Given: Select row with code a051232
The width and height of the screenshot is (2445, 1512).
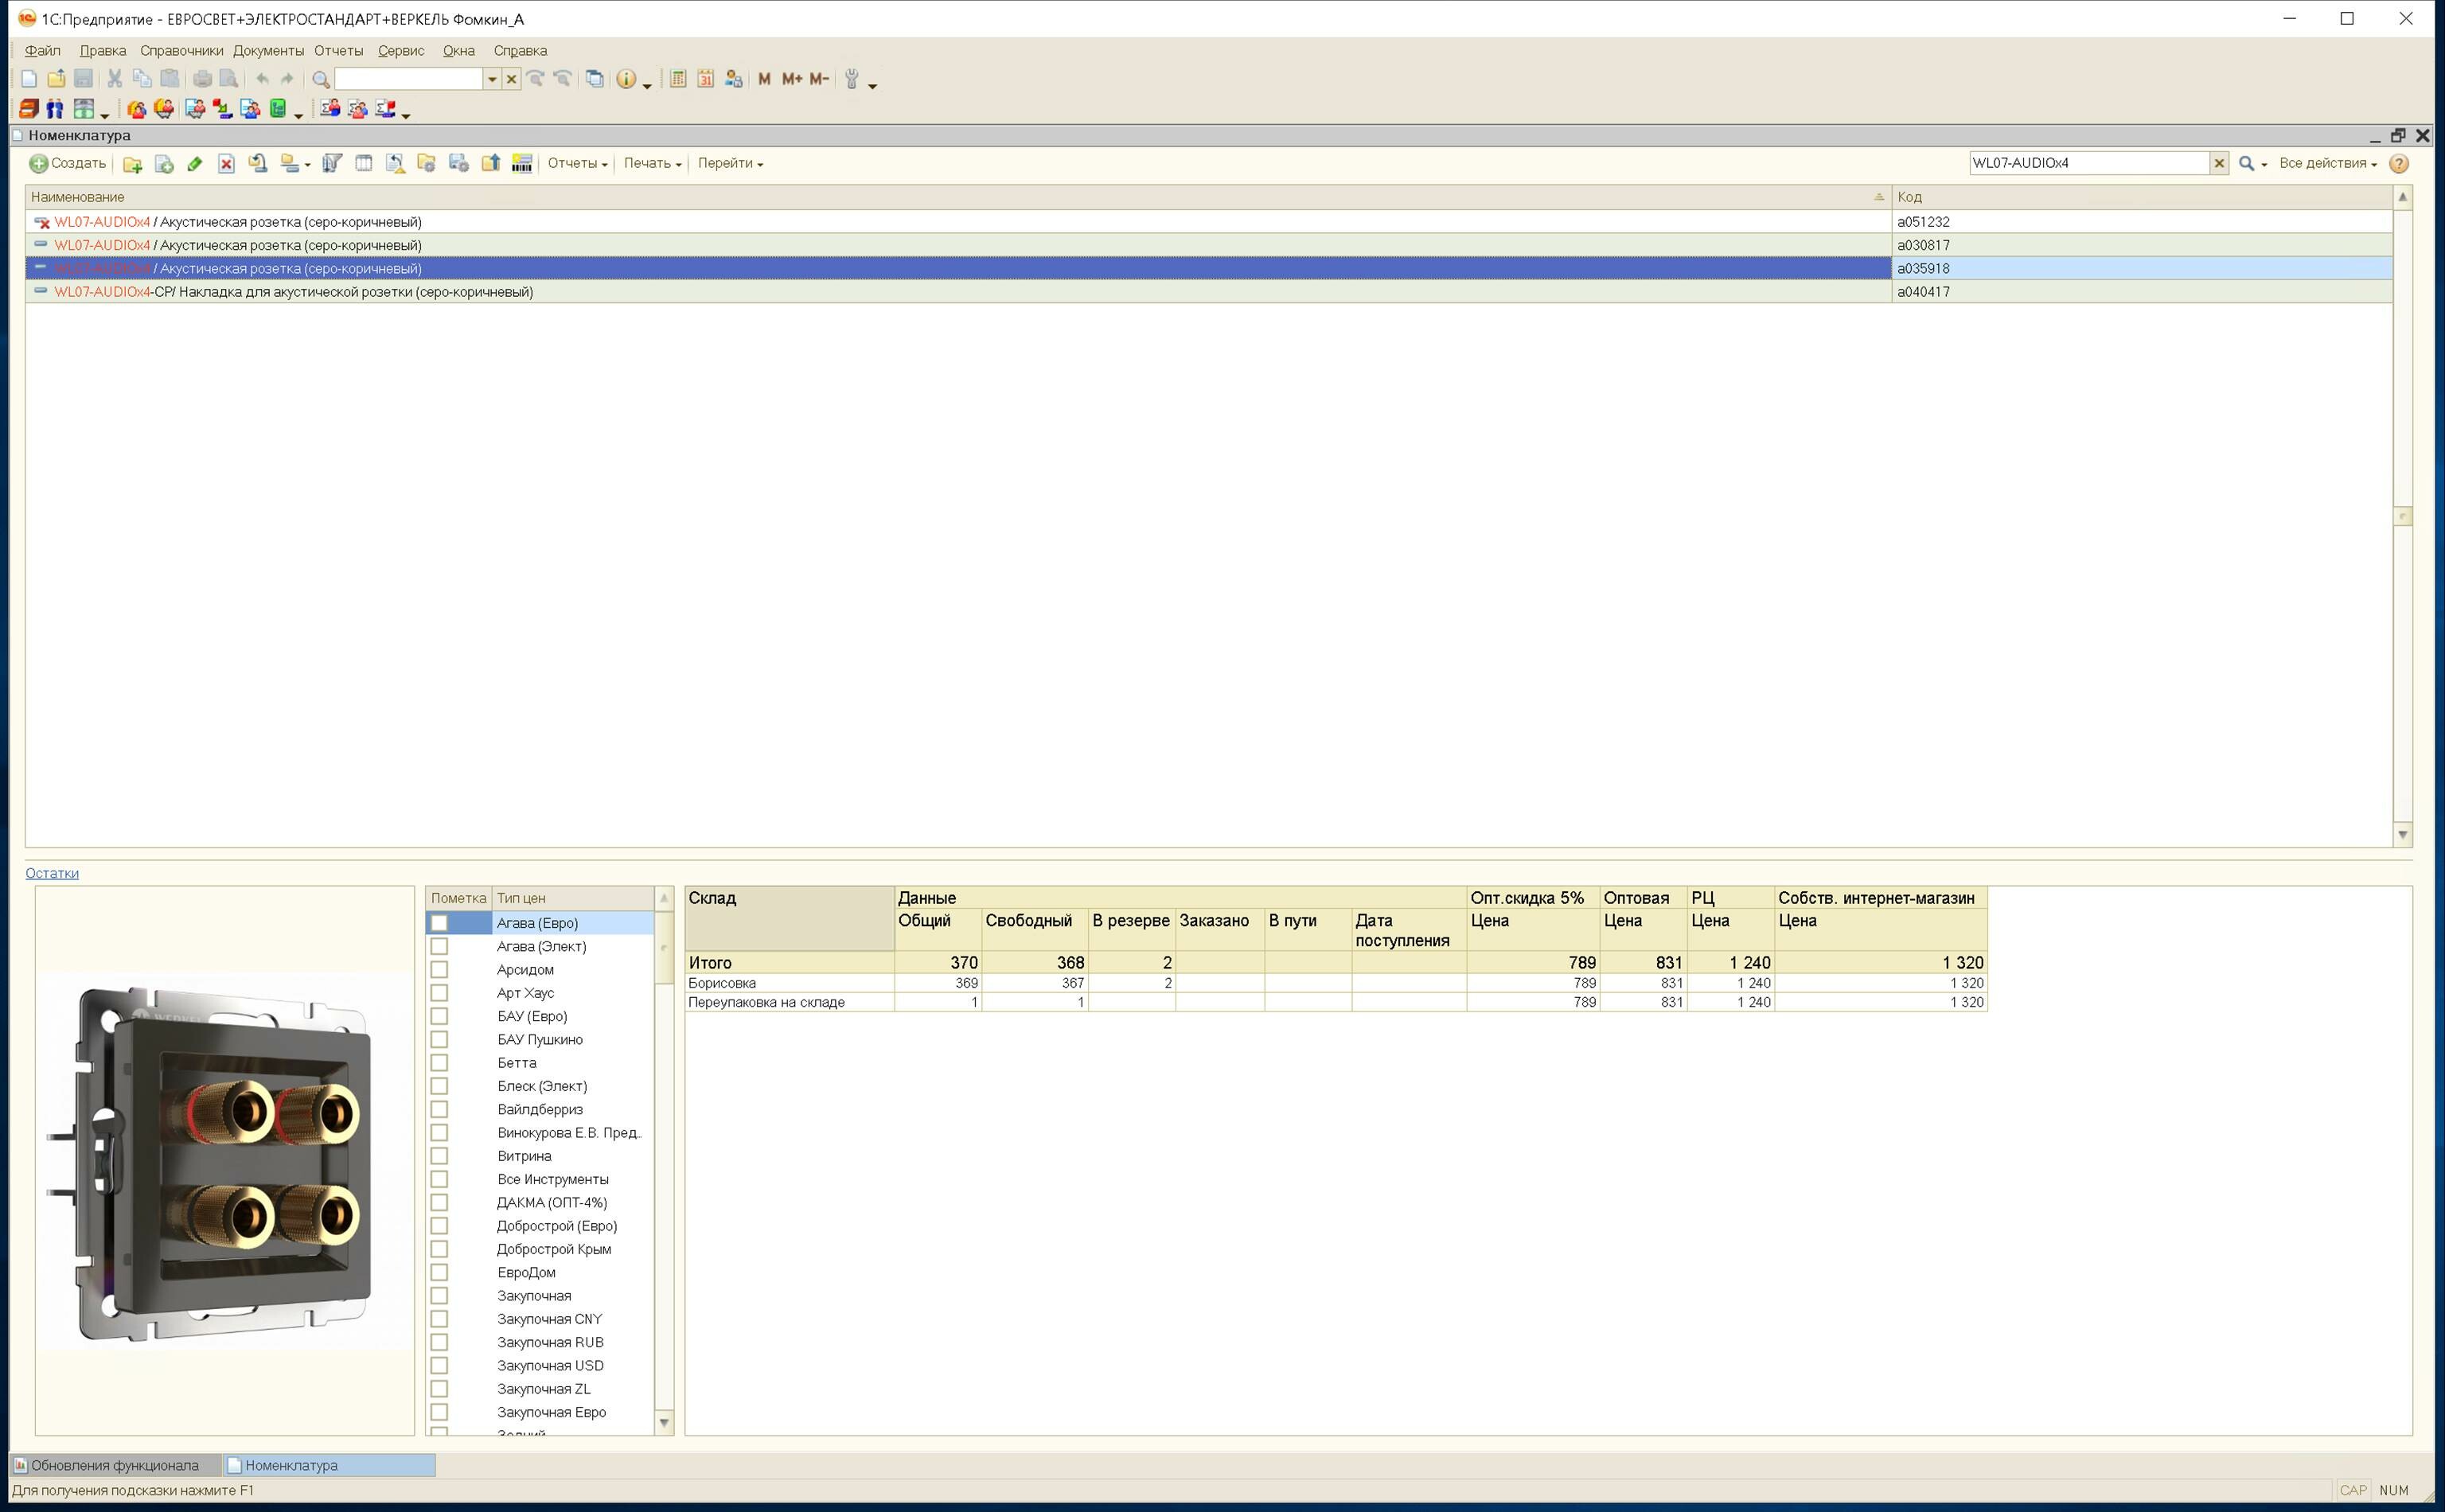Looking at the screenshot, I should (x=1208, y=222).
